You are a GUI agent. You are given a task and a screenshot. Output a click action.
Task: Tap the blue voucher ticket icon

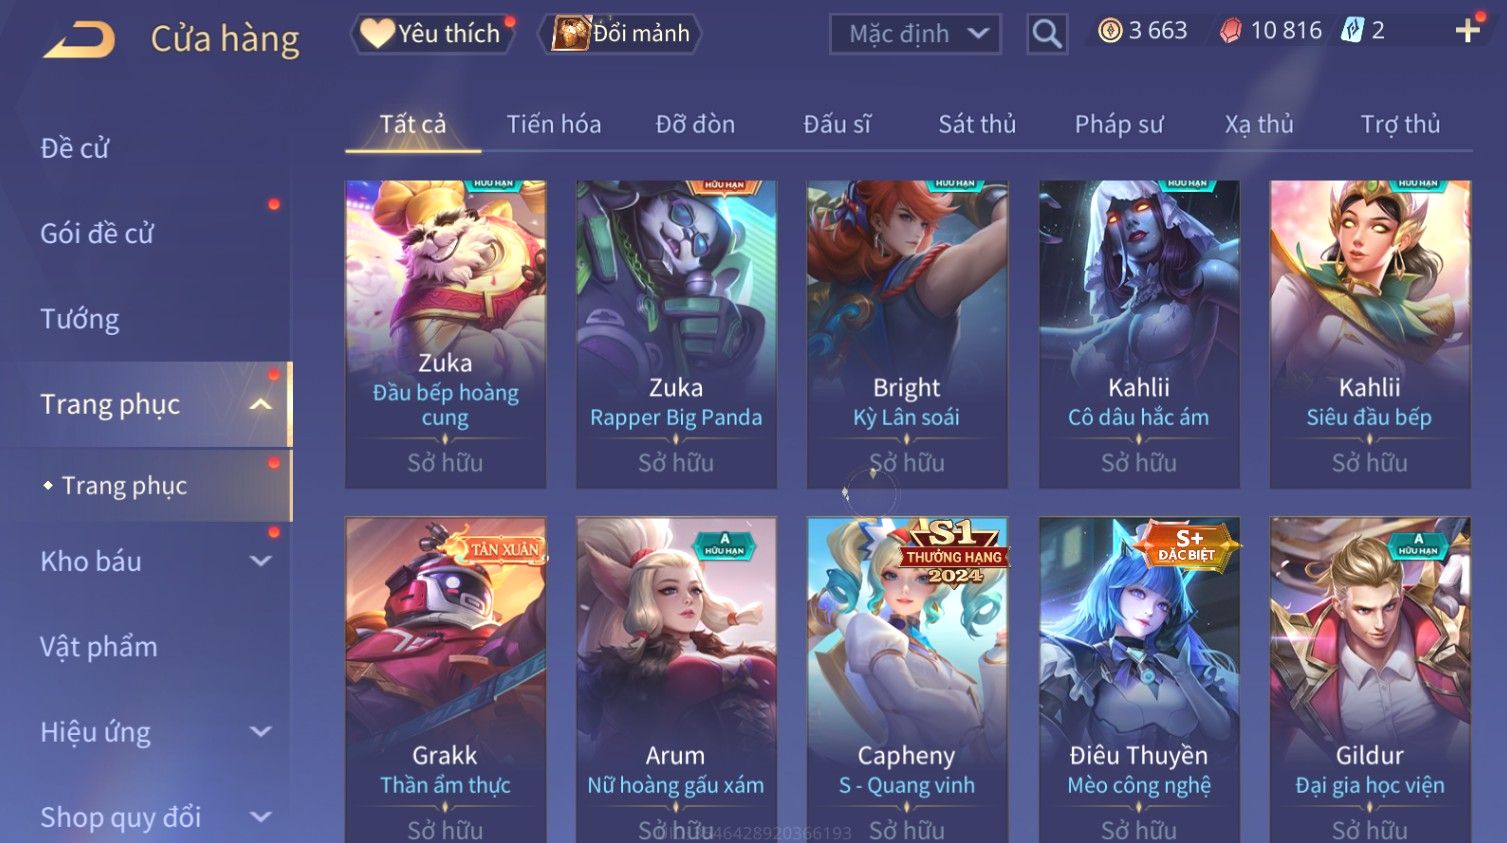(x=1352, y=31)
